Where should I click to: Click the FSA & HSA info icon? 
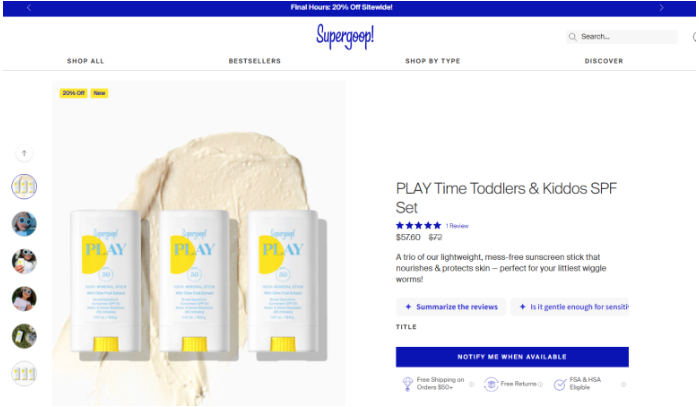(x=624, y=384)
